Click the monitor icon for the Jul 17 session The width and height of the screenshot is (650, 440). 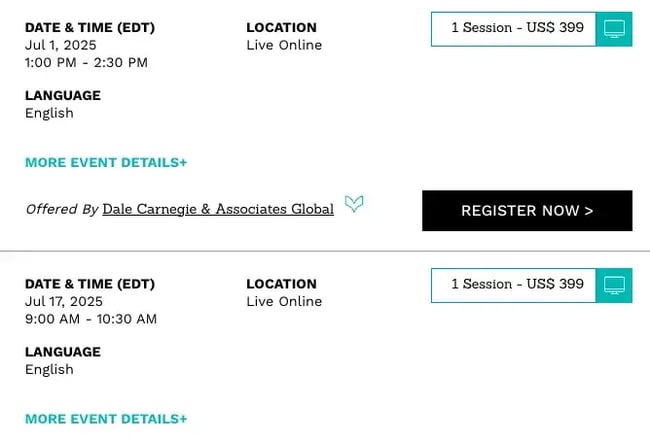[x=614, y=285]
